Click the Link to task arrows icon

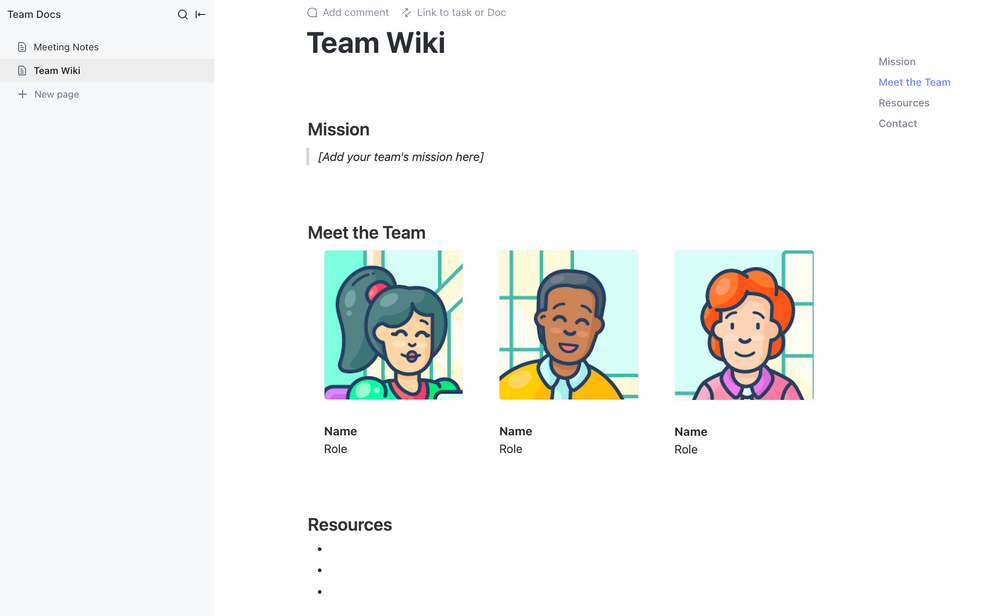404,12
